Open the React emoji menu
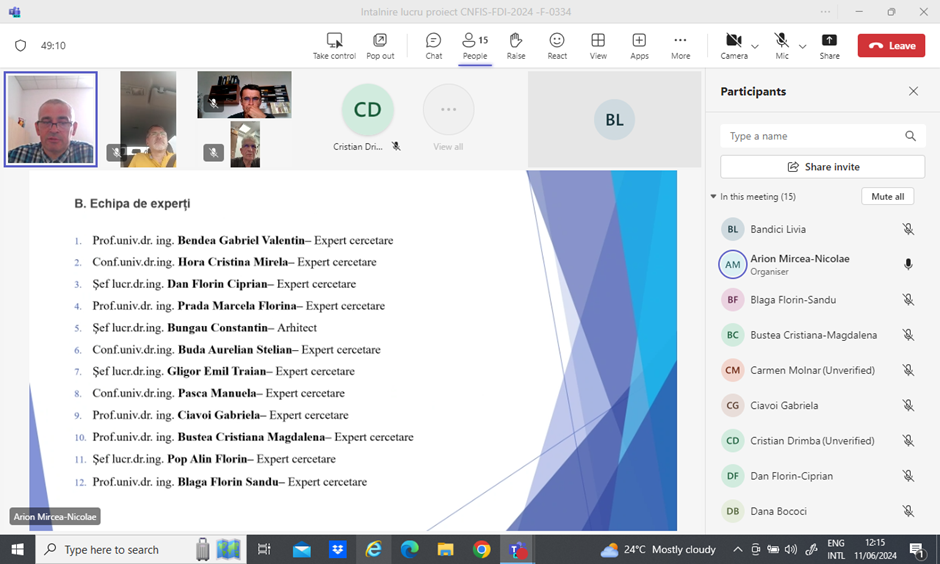The image size is (940, 564). (557, 41)
